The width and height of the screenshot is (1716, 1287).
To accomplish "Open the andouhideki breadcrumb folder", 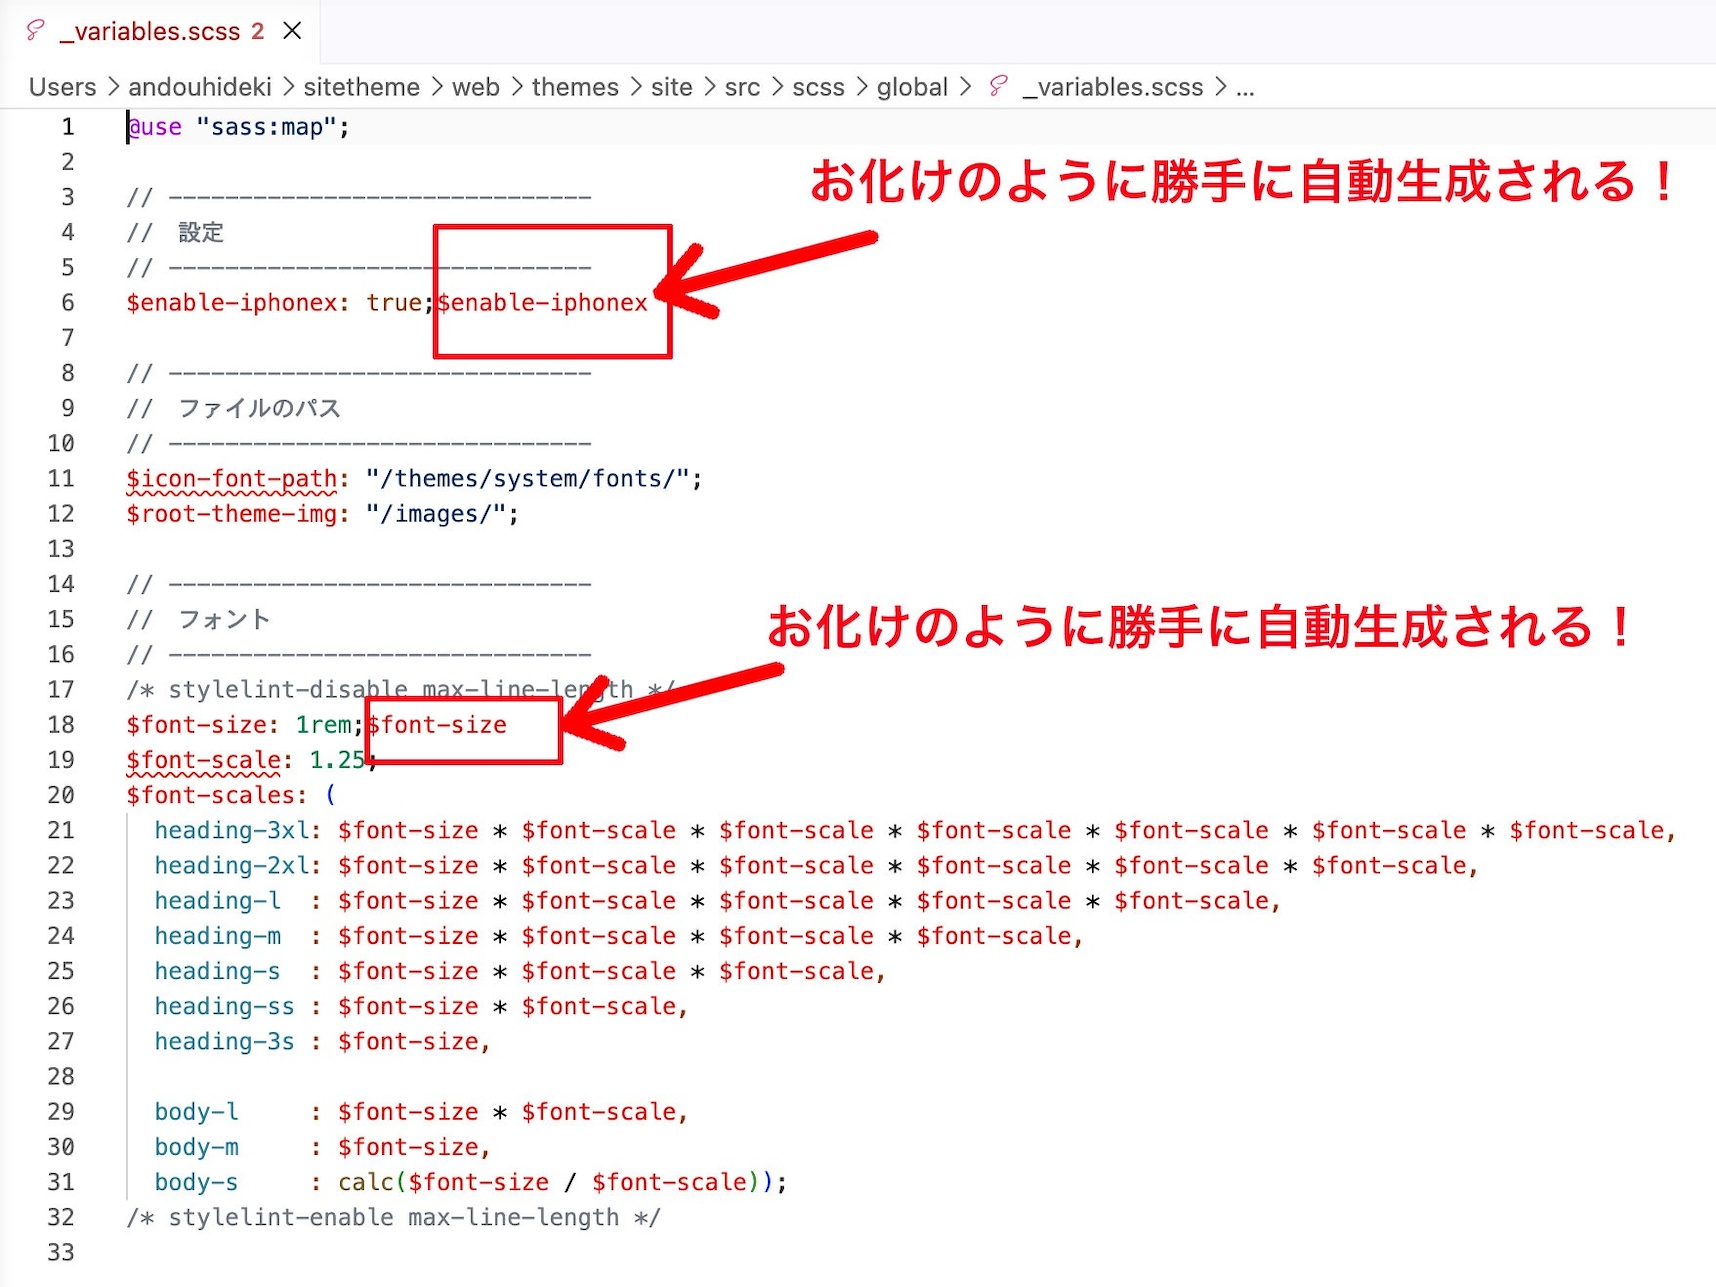I will [199, 88].
